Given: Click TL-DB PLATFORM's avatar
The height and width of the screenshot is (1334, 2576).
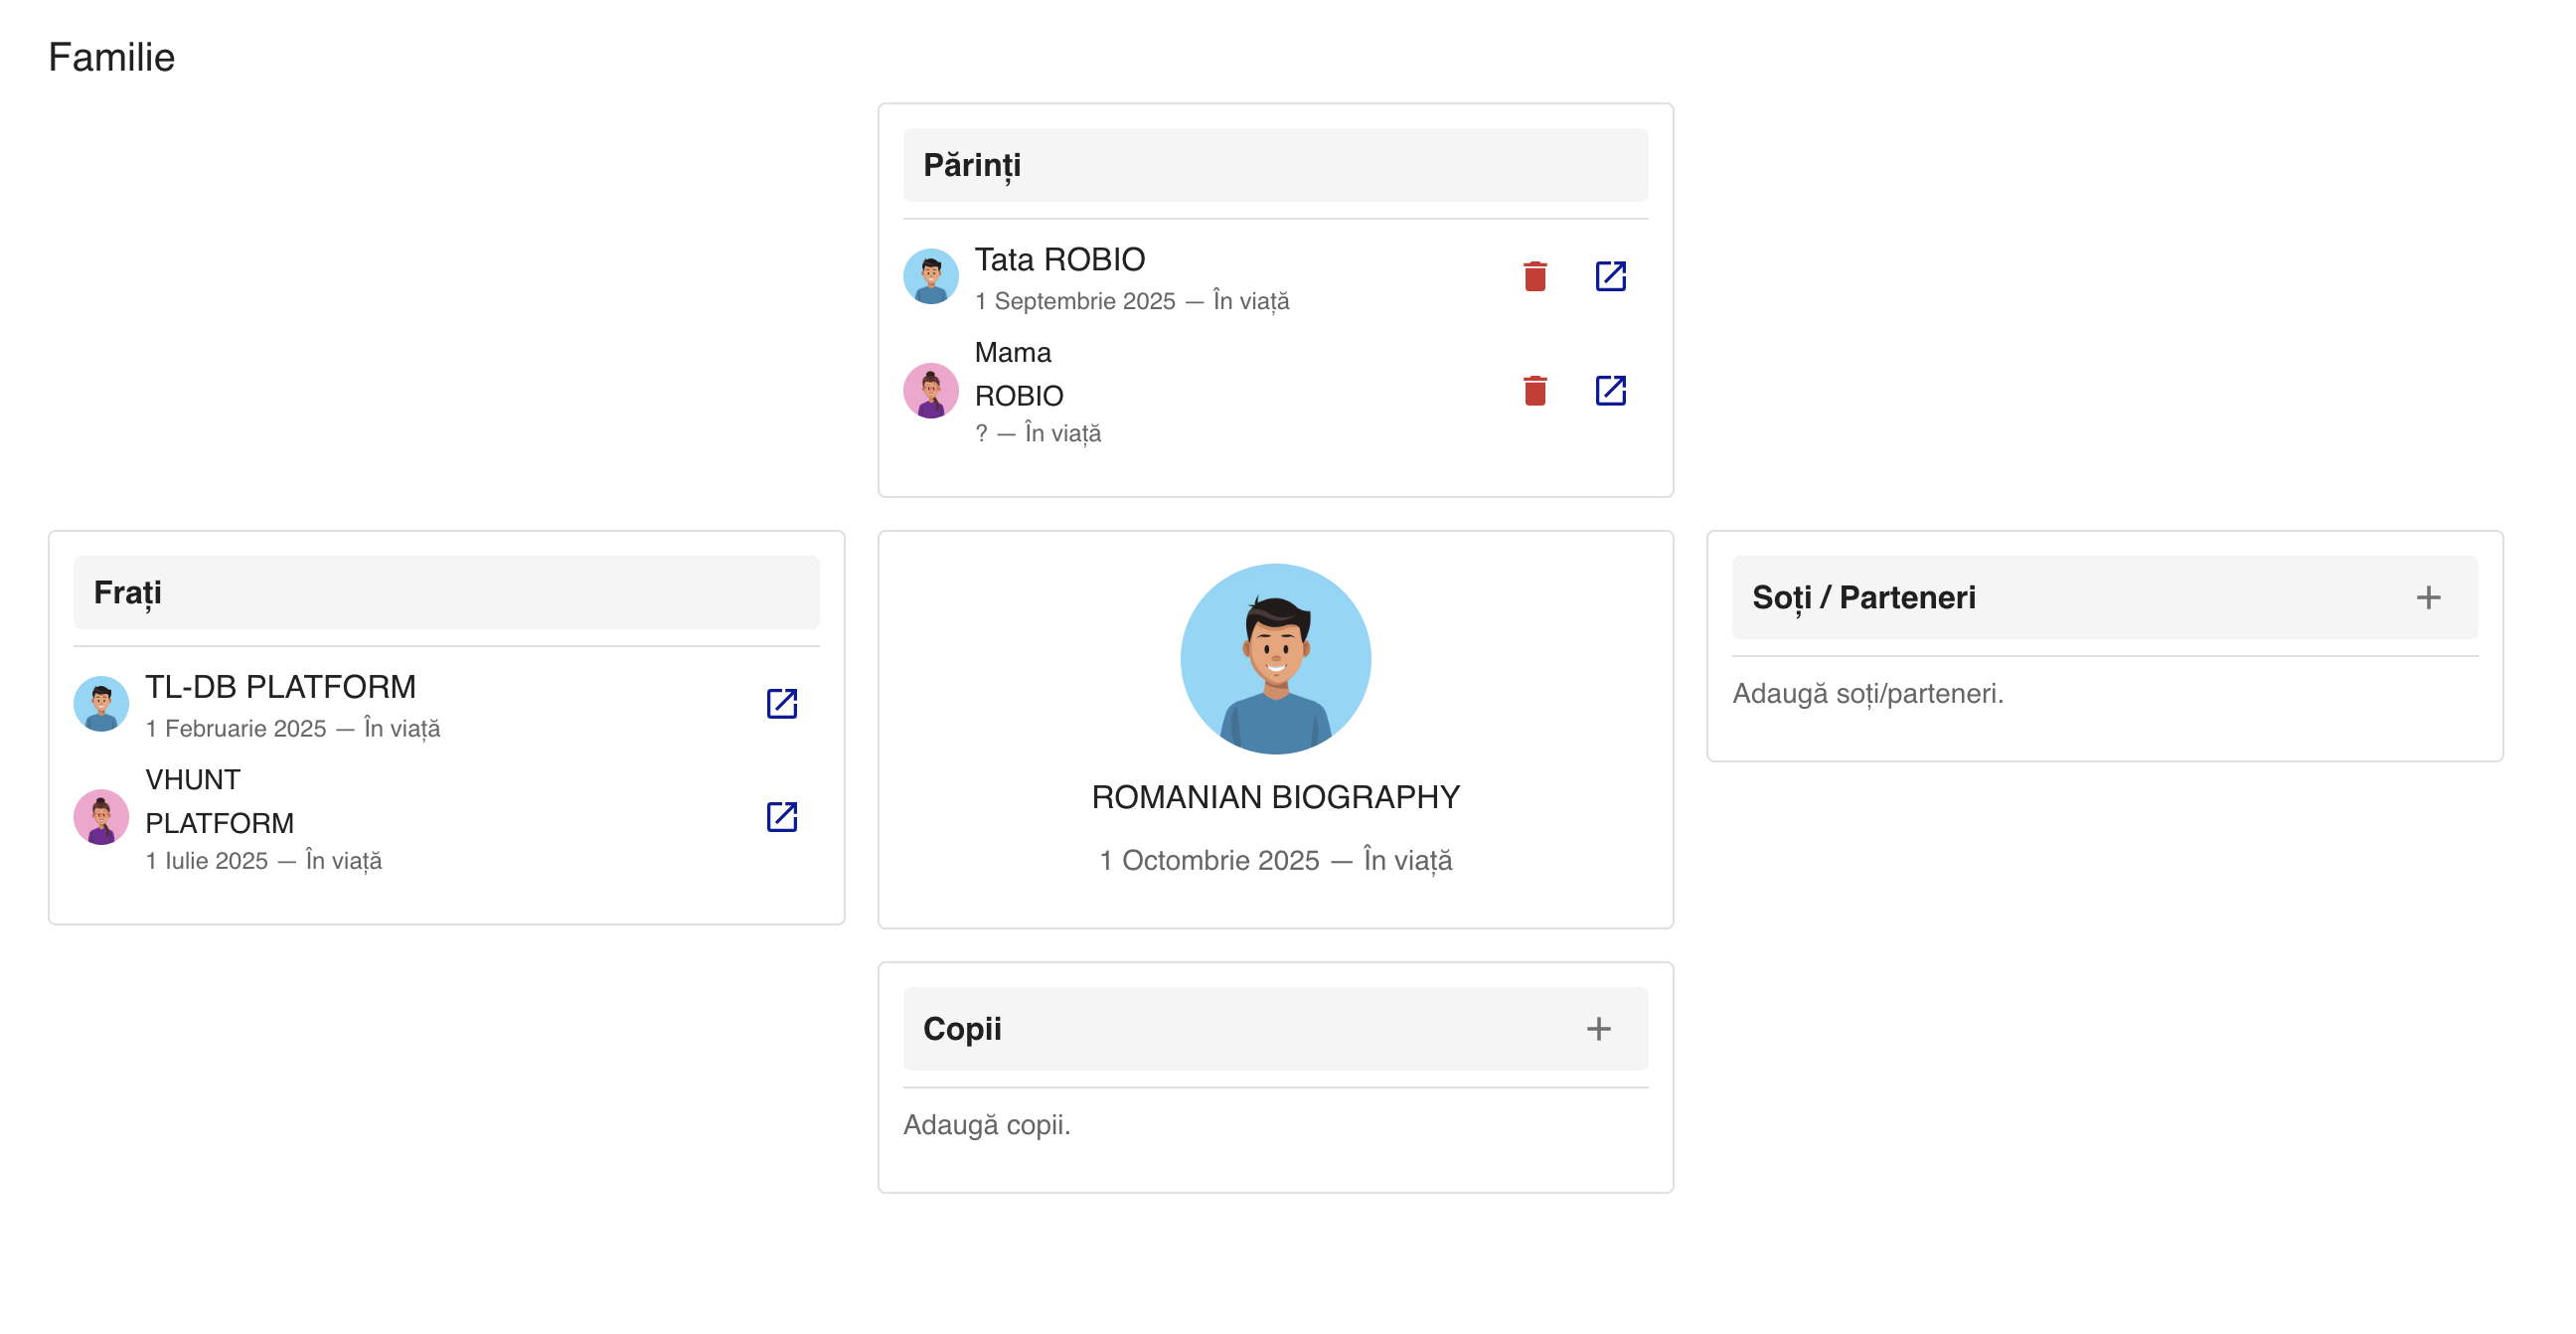Looking at the screenshot, I should click(101, 703).
